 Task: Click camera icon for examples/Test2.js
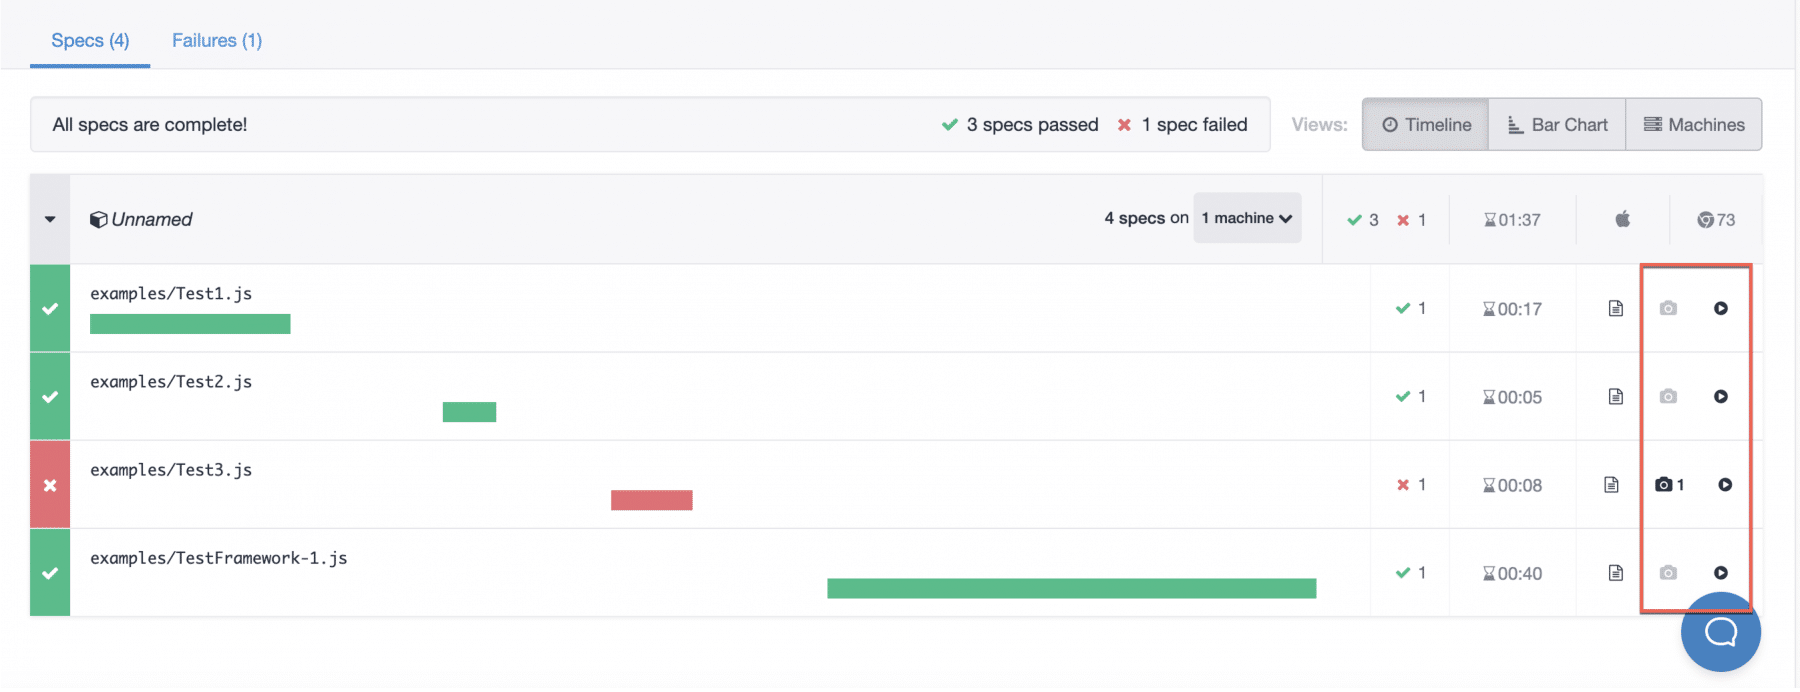[1668, 397]
